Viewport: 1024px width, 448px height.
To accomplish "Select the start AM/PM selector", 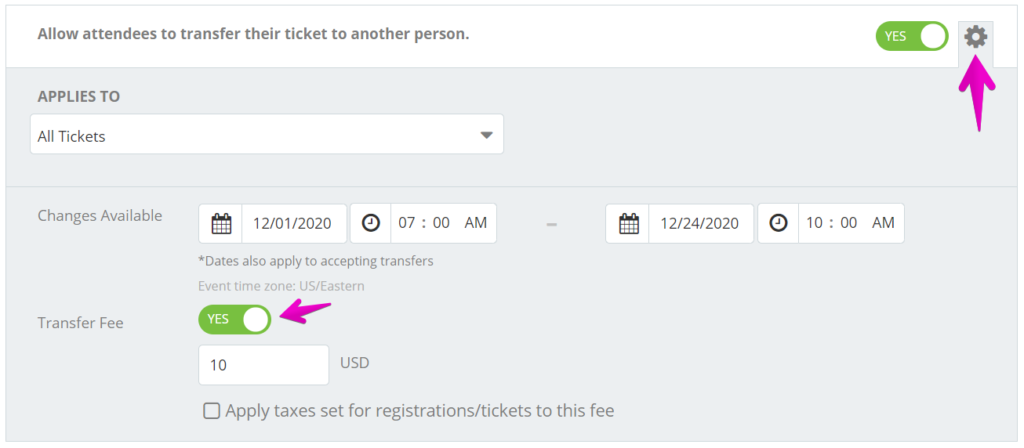I will click(475, 223).
